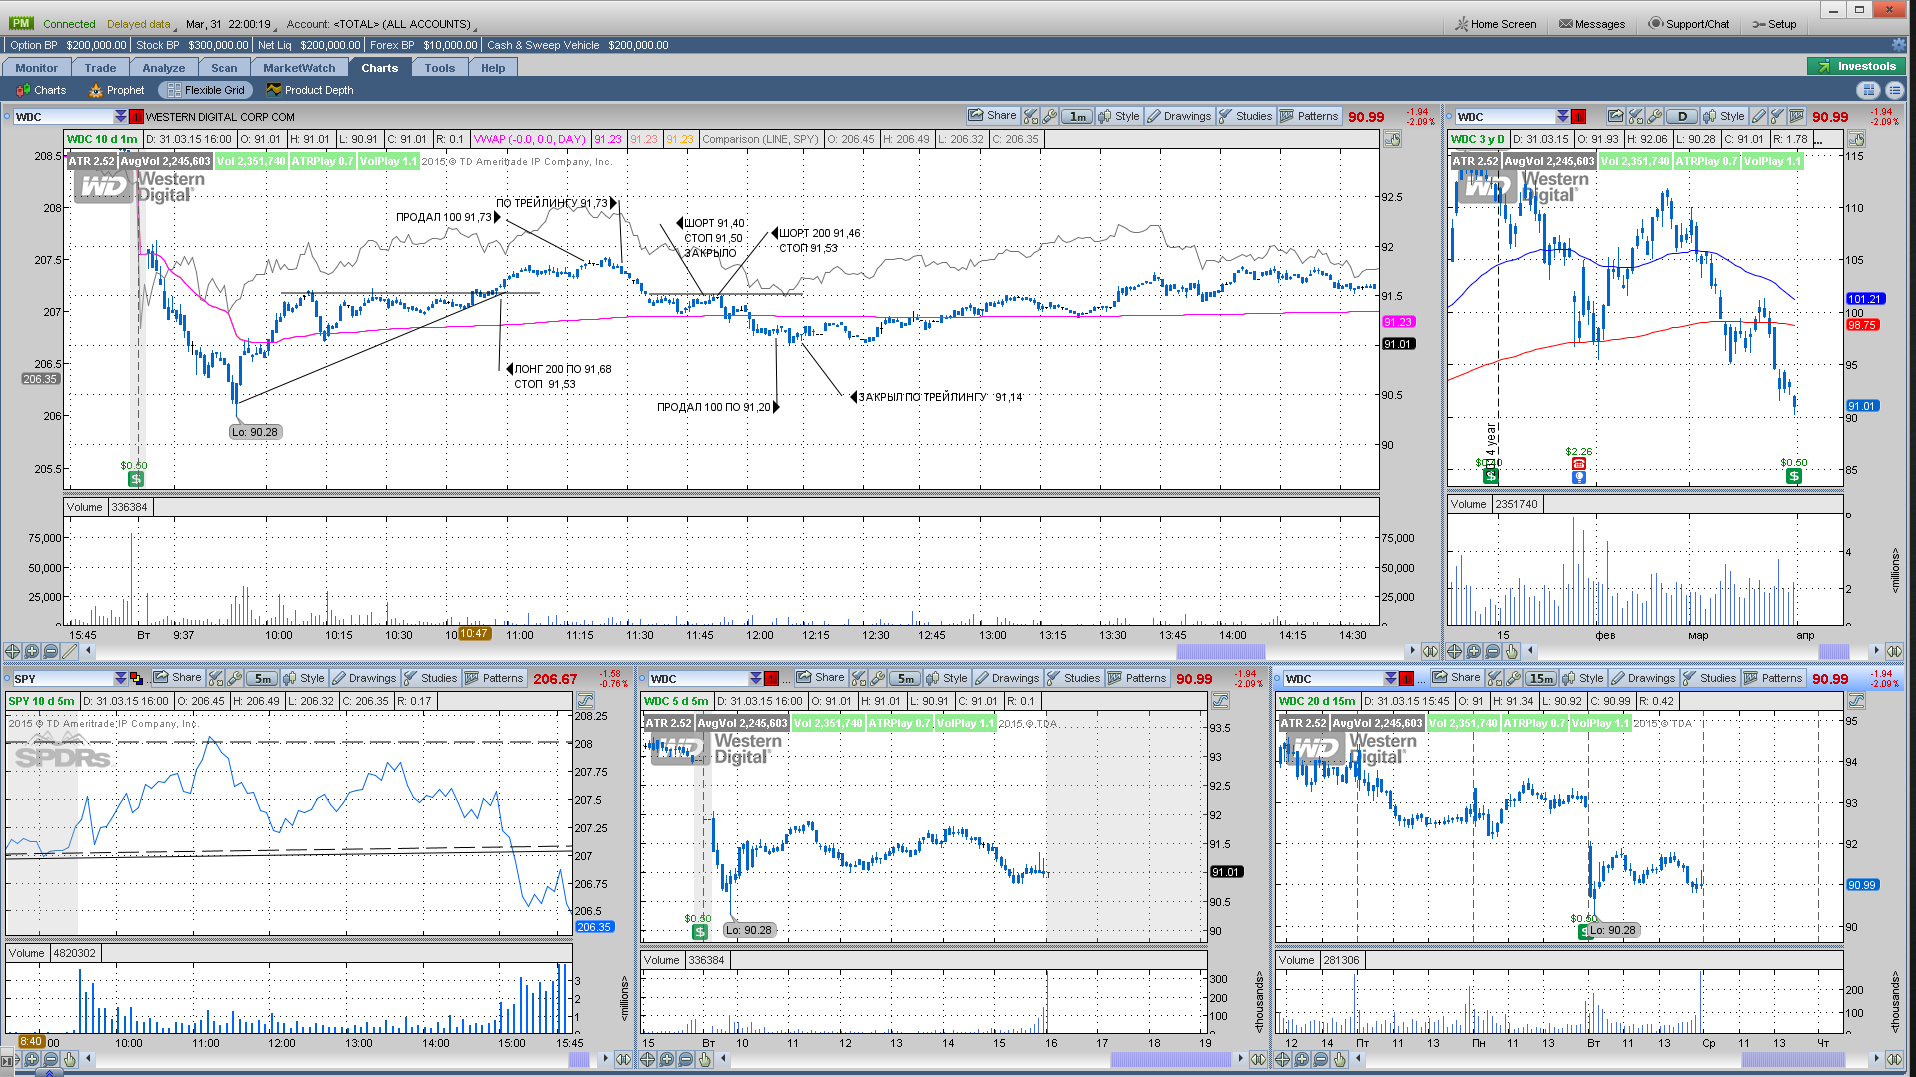Click the D timeframe button on daily chart

pos(1682,116)
